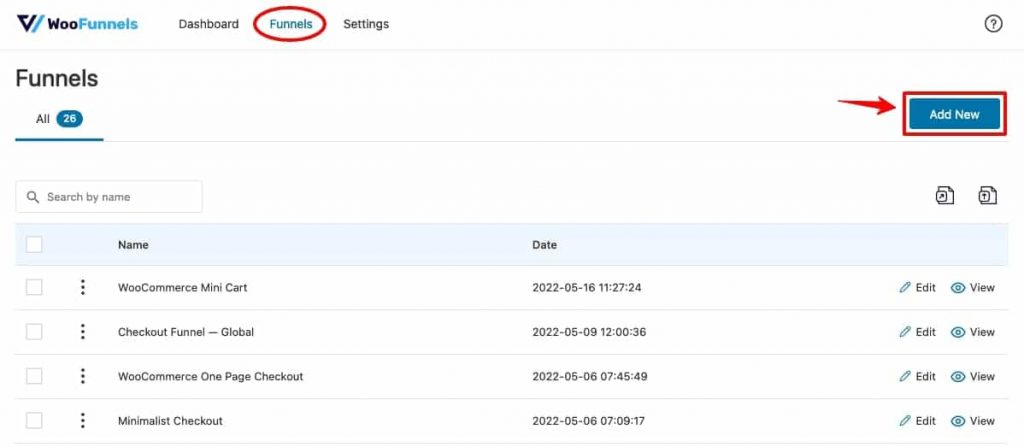Check the Minimalist Checkout row checkbox
The image size is (1024, 447).
point(34,420)
